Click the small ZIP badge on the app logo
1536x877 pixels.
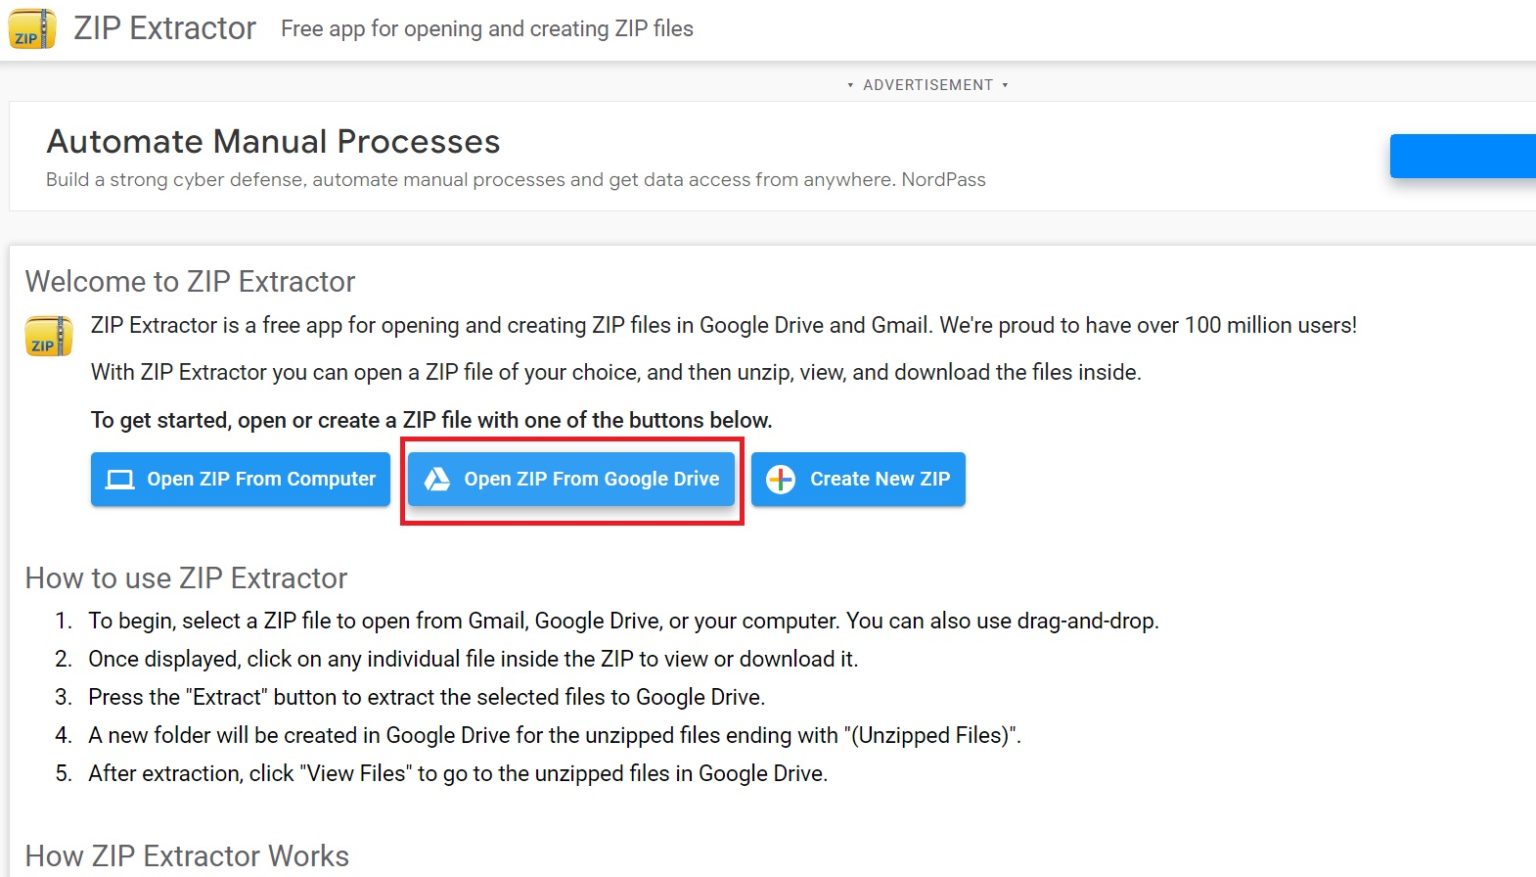tap(26, 38)
